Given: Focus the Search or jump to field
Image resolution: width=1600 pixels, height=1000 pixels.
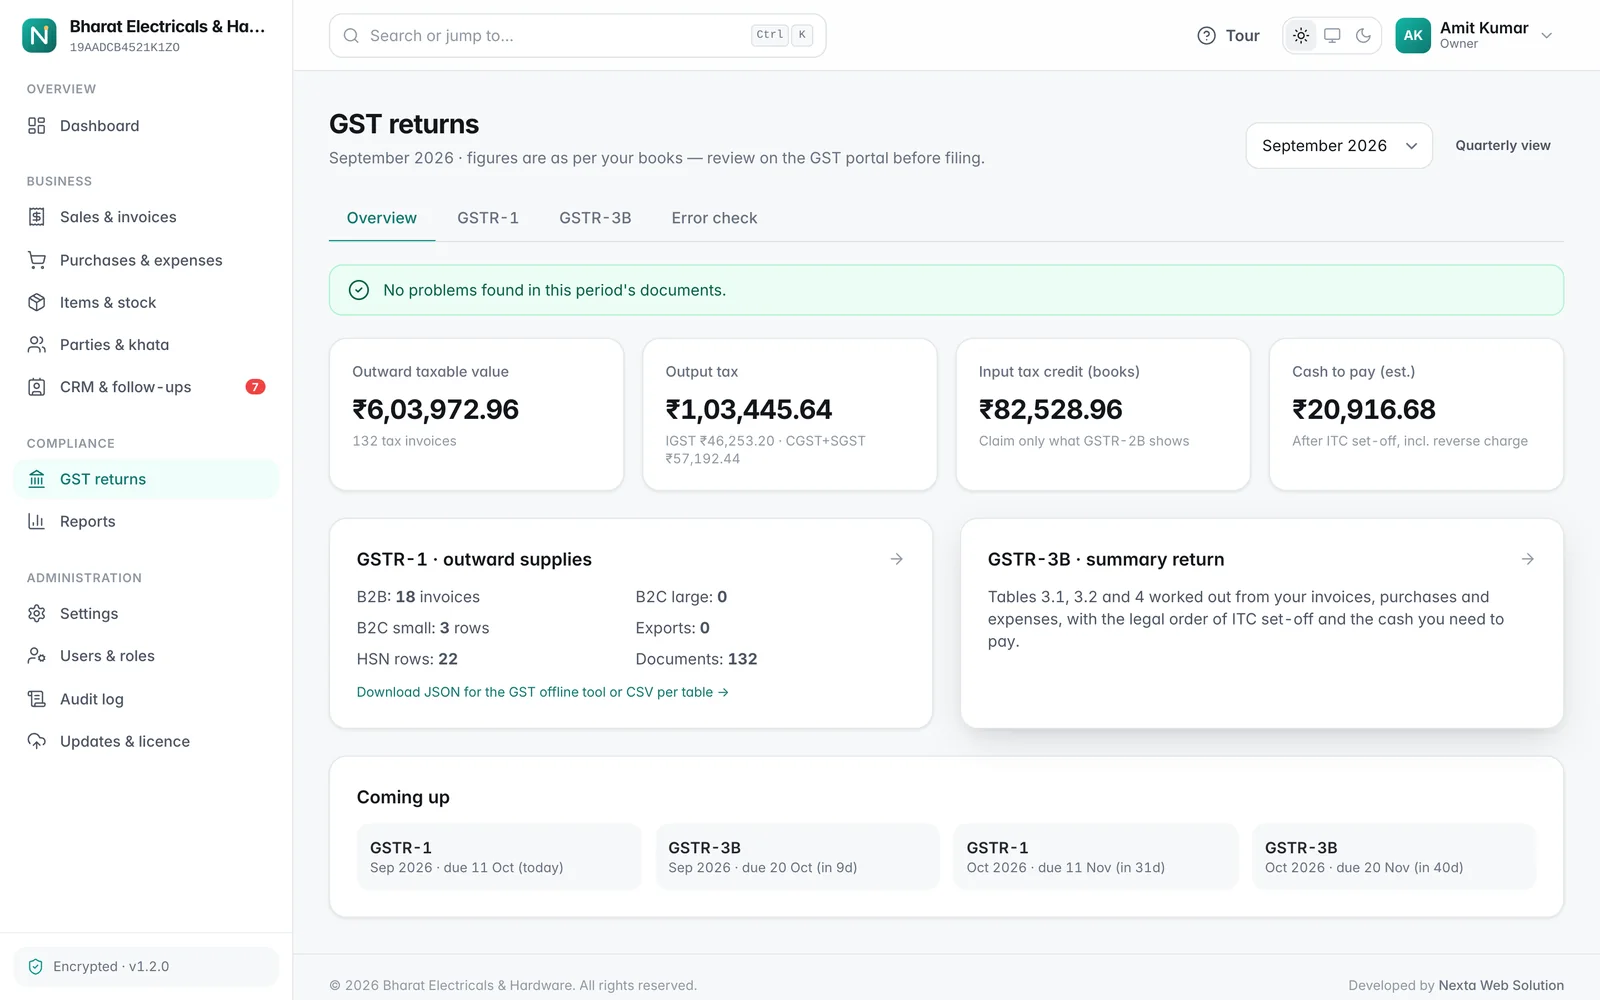Looking at the screenshot, I should 577,36.
